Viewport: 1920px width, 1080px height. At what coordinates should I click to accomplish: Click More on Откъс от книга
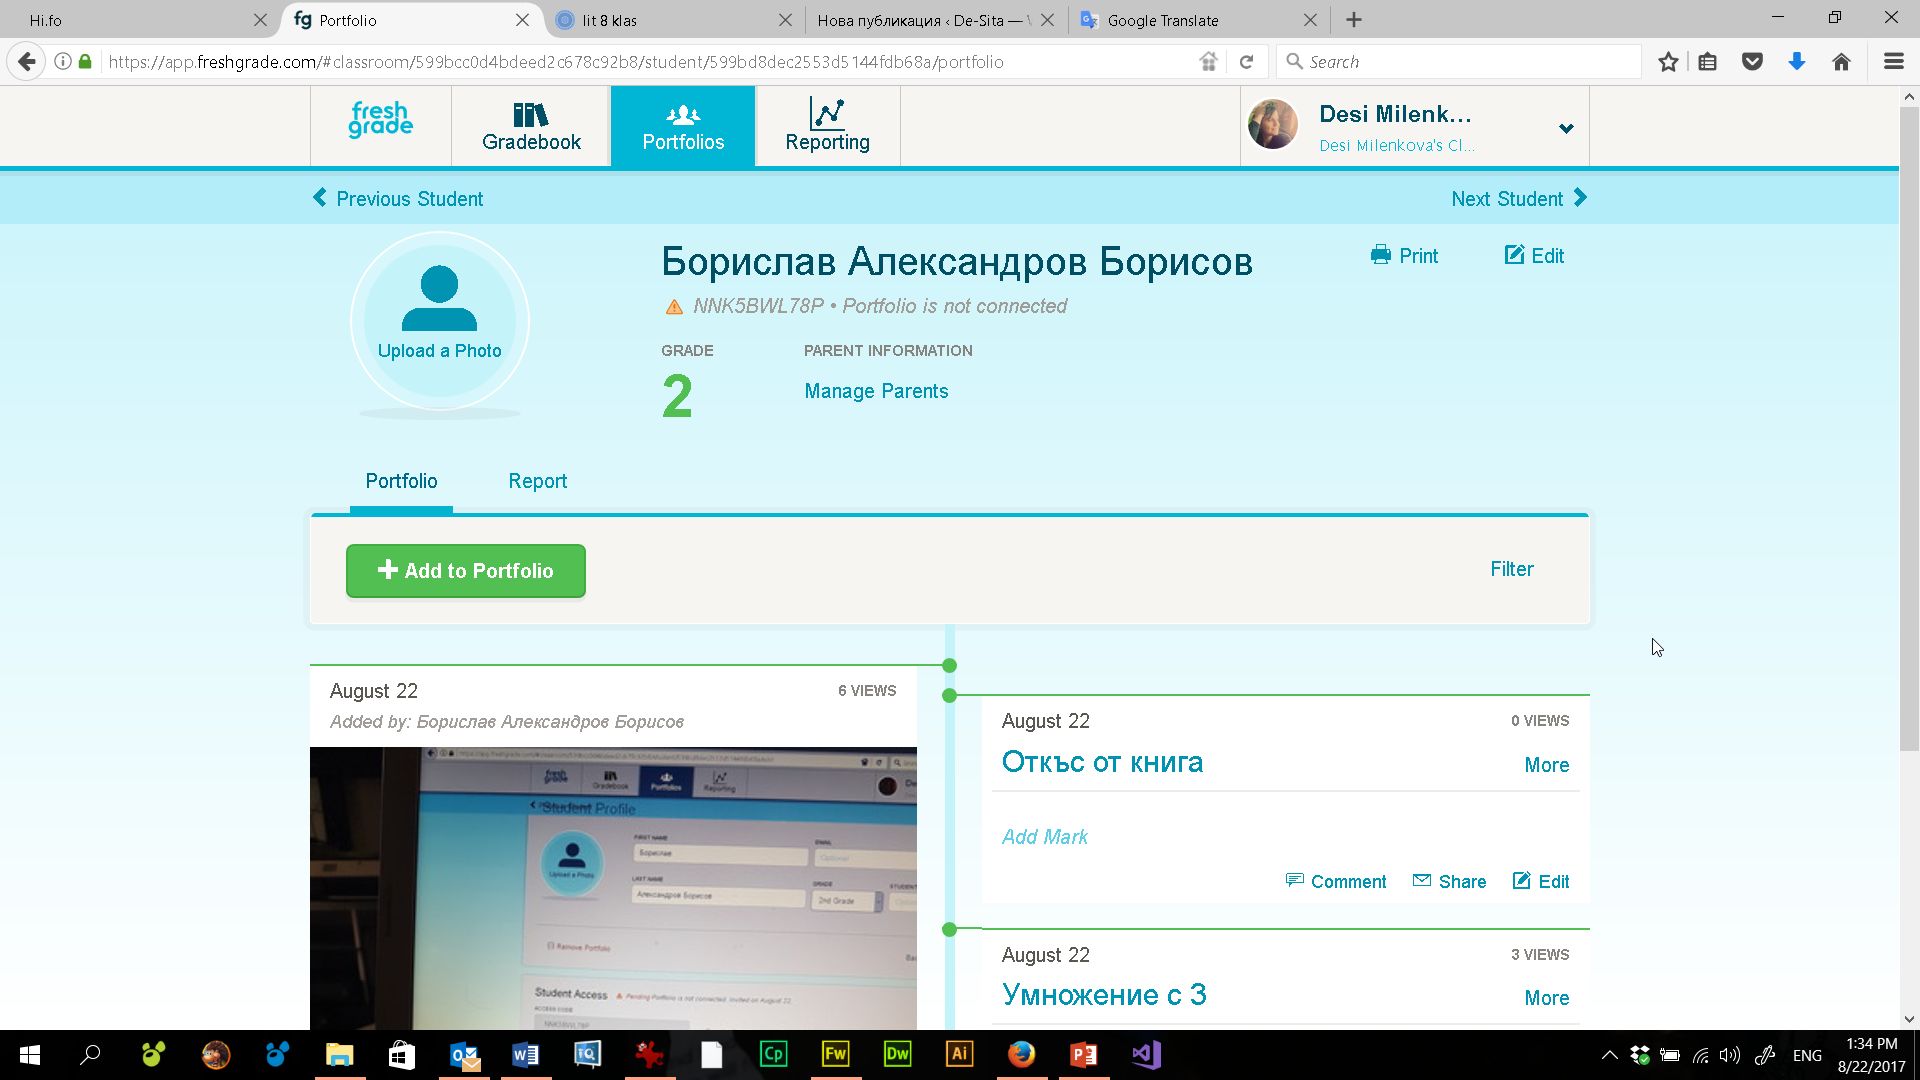(1546, 765)
